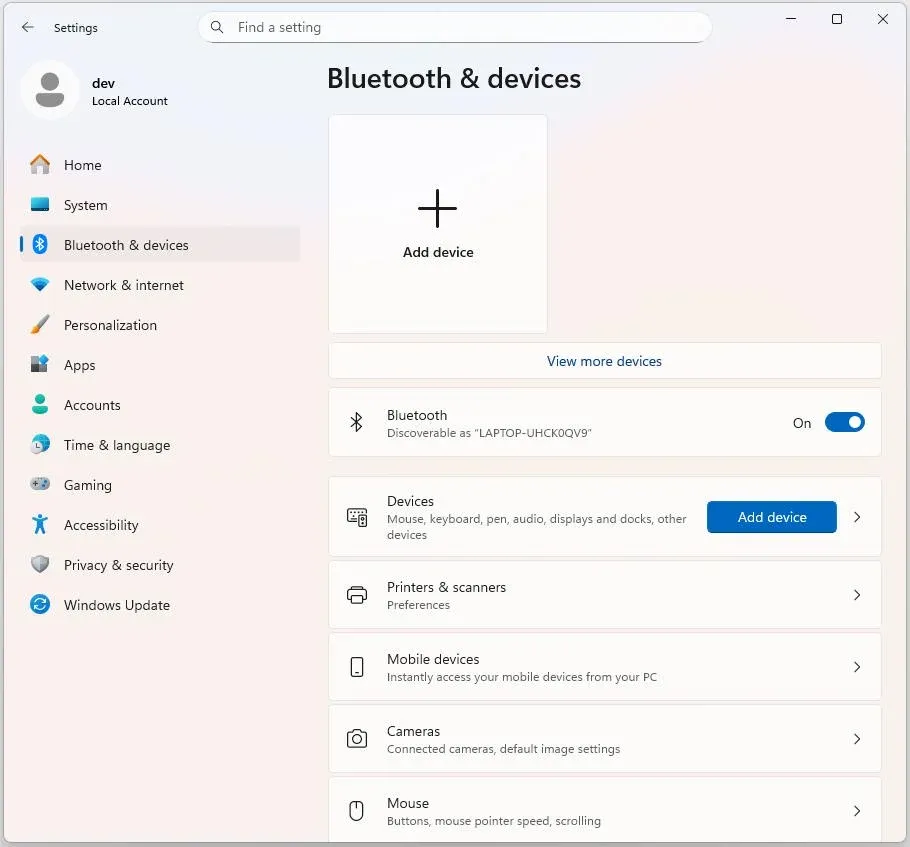Click the System monitor icon
910x847 pixels.
pyautogui.click(x=40, y=204)
